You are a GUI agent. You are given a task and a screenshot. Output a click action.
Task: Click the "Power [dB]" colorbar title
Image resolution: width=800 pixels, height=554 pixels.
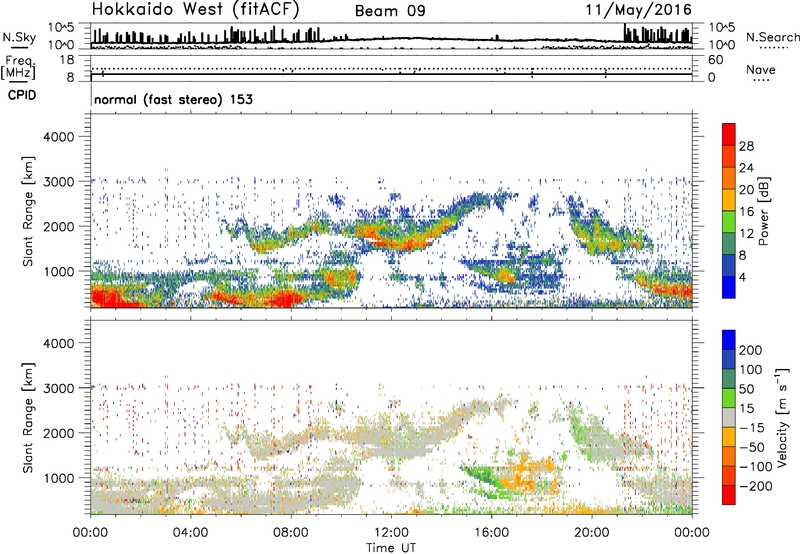763,211
